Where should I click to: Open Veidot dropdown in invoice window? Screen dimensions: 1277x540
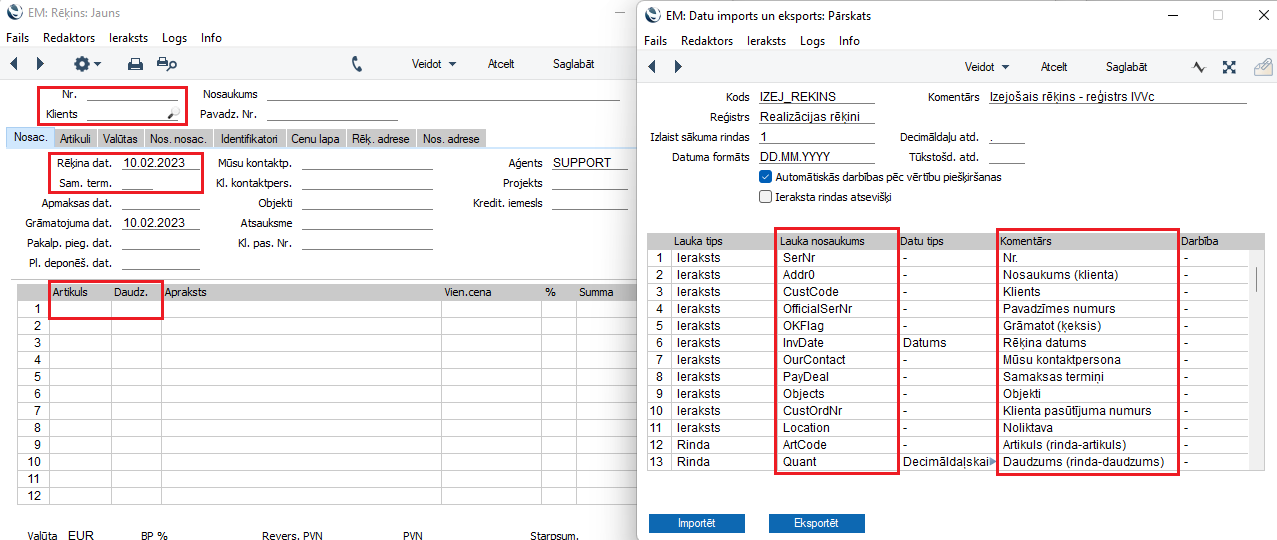point(433,64)
